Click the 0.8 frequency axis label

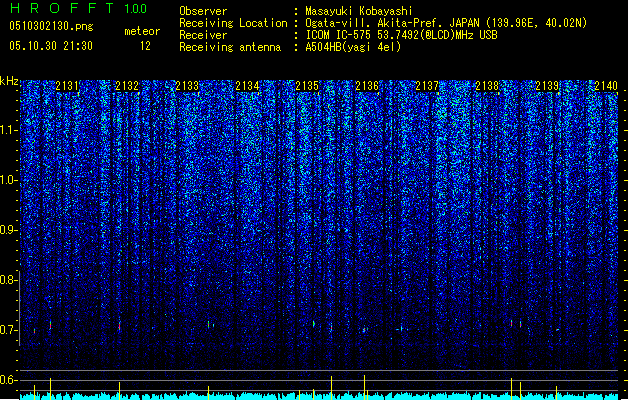pos(8,280)
